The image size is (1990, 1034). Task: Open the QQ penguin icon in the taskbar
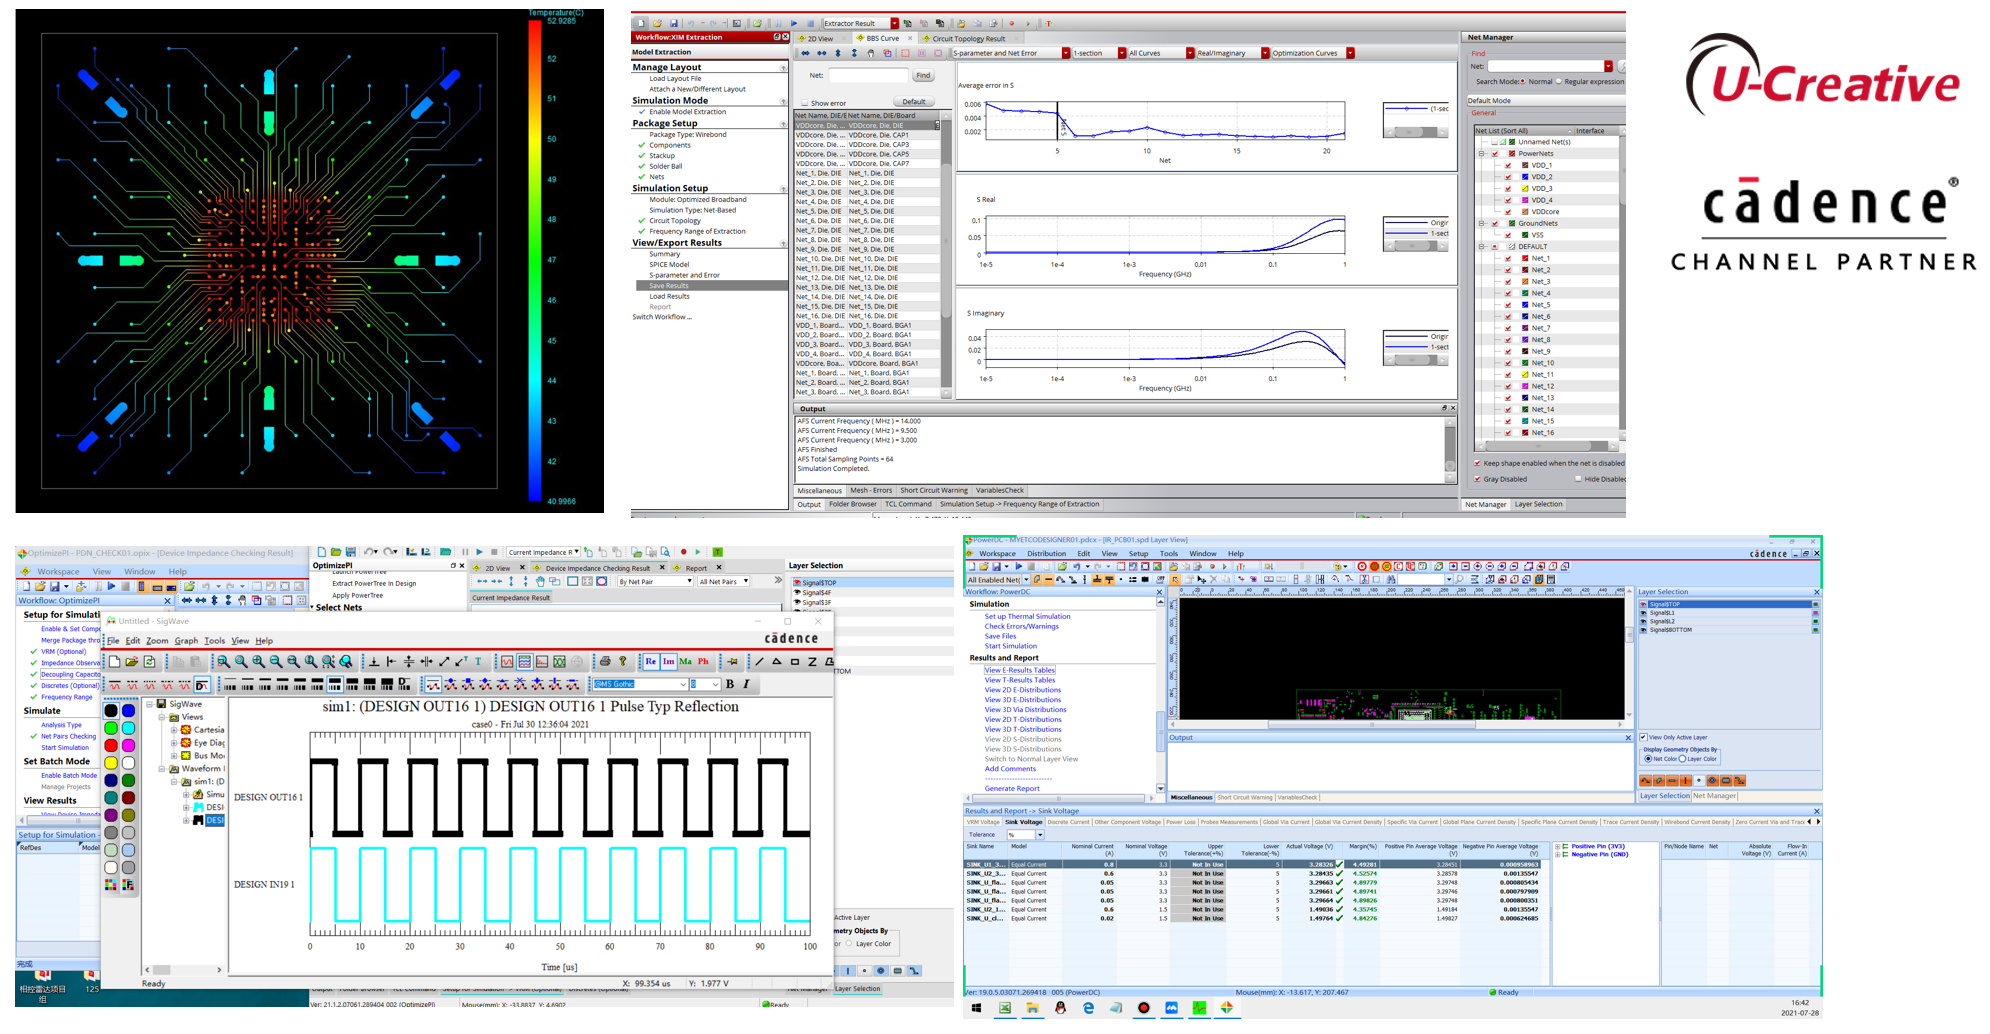point(1060,1008)
